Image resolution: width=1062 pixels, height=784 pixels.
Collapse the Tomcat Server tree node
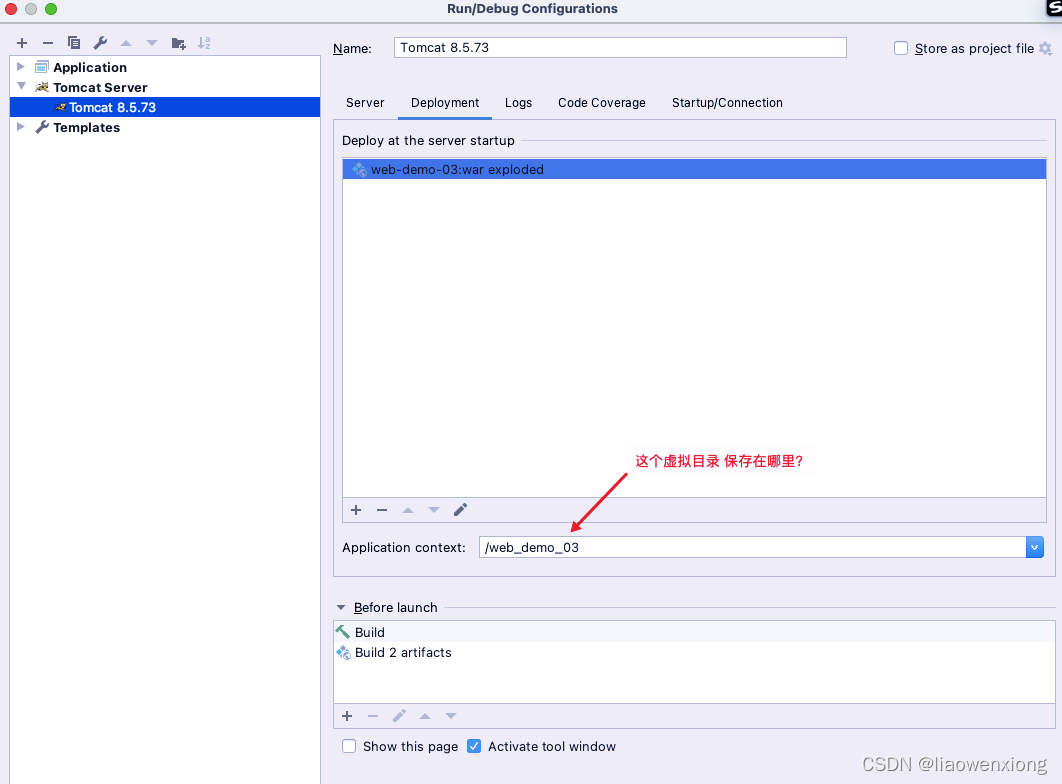(21, 86)
